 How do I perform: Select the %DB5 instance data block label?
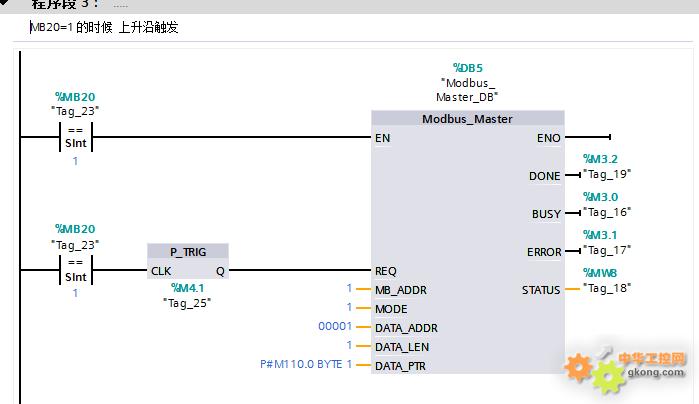pos(467,66)
